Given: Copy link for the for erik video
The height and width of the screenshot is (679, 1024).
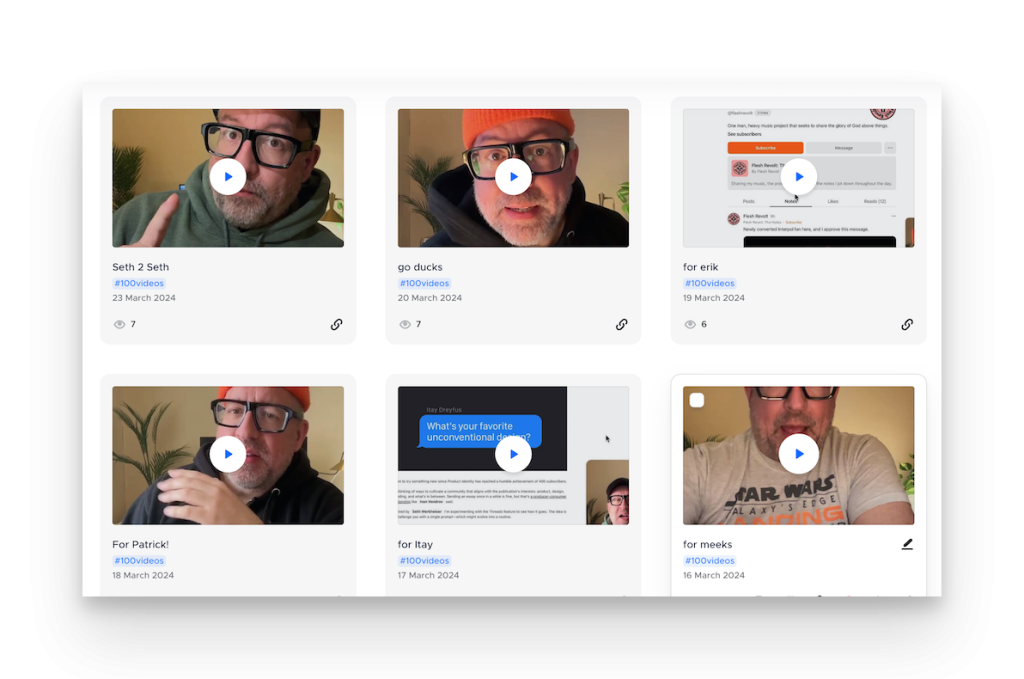Looking at the screenshot, I should click(x=907, y=324).
